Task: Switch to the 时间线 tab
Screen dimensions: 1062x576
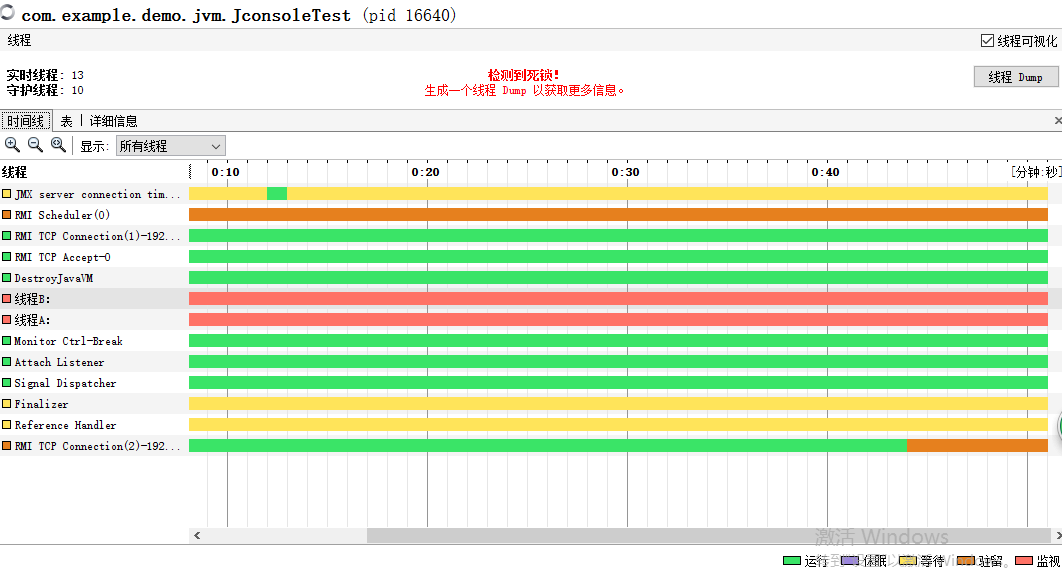Action: pos(26,121)
